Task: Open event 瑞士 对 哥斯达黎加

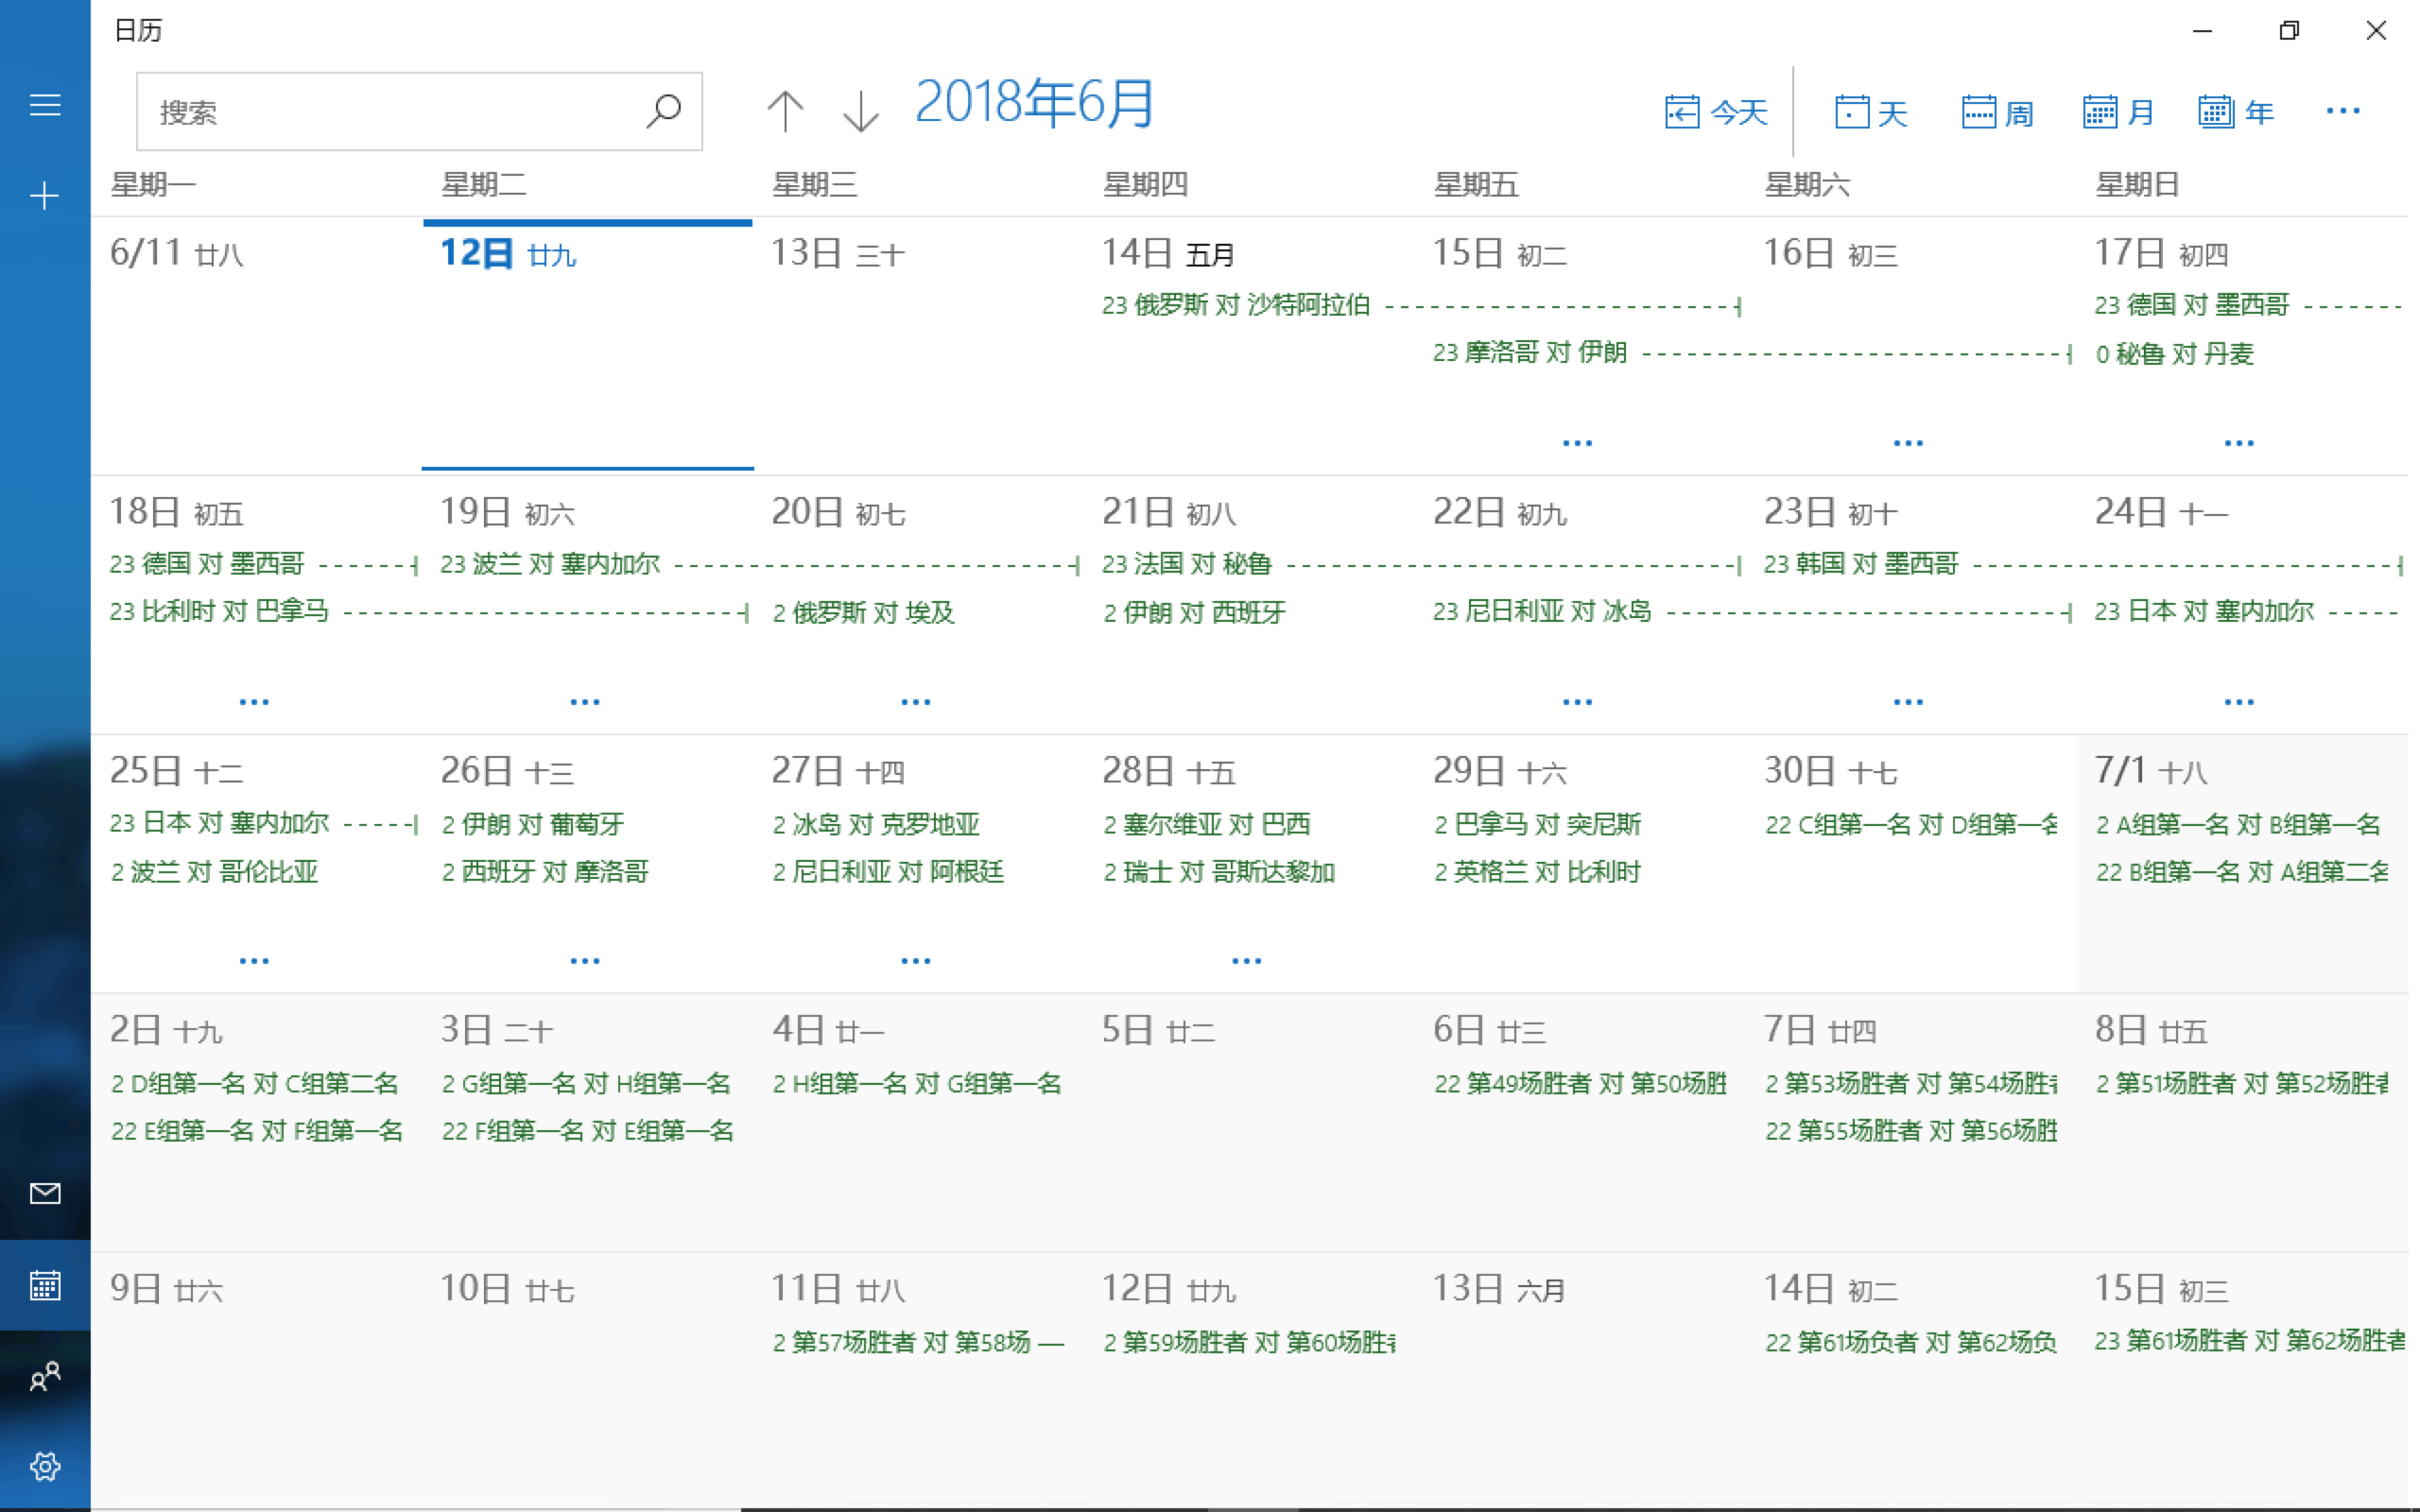Action: coord(1219,871)
